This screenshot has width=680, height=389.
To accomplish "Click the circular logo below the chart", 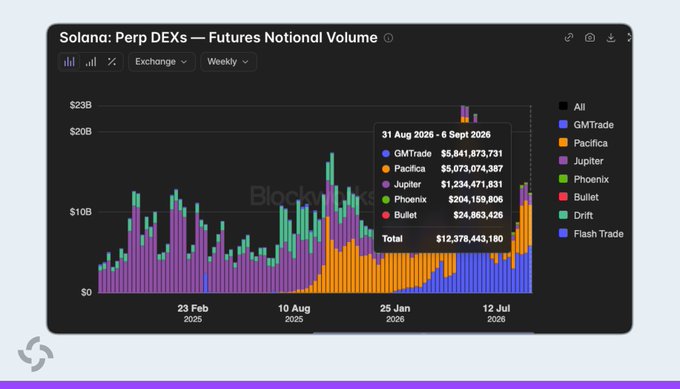I will tap(36, 354).
